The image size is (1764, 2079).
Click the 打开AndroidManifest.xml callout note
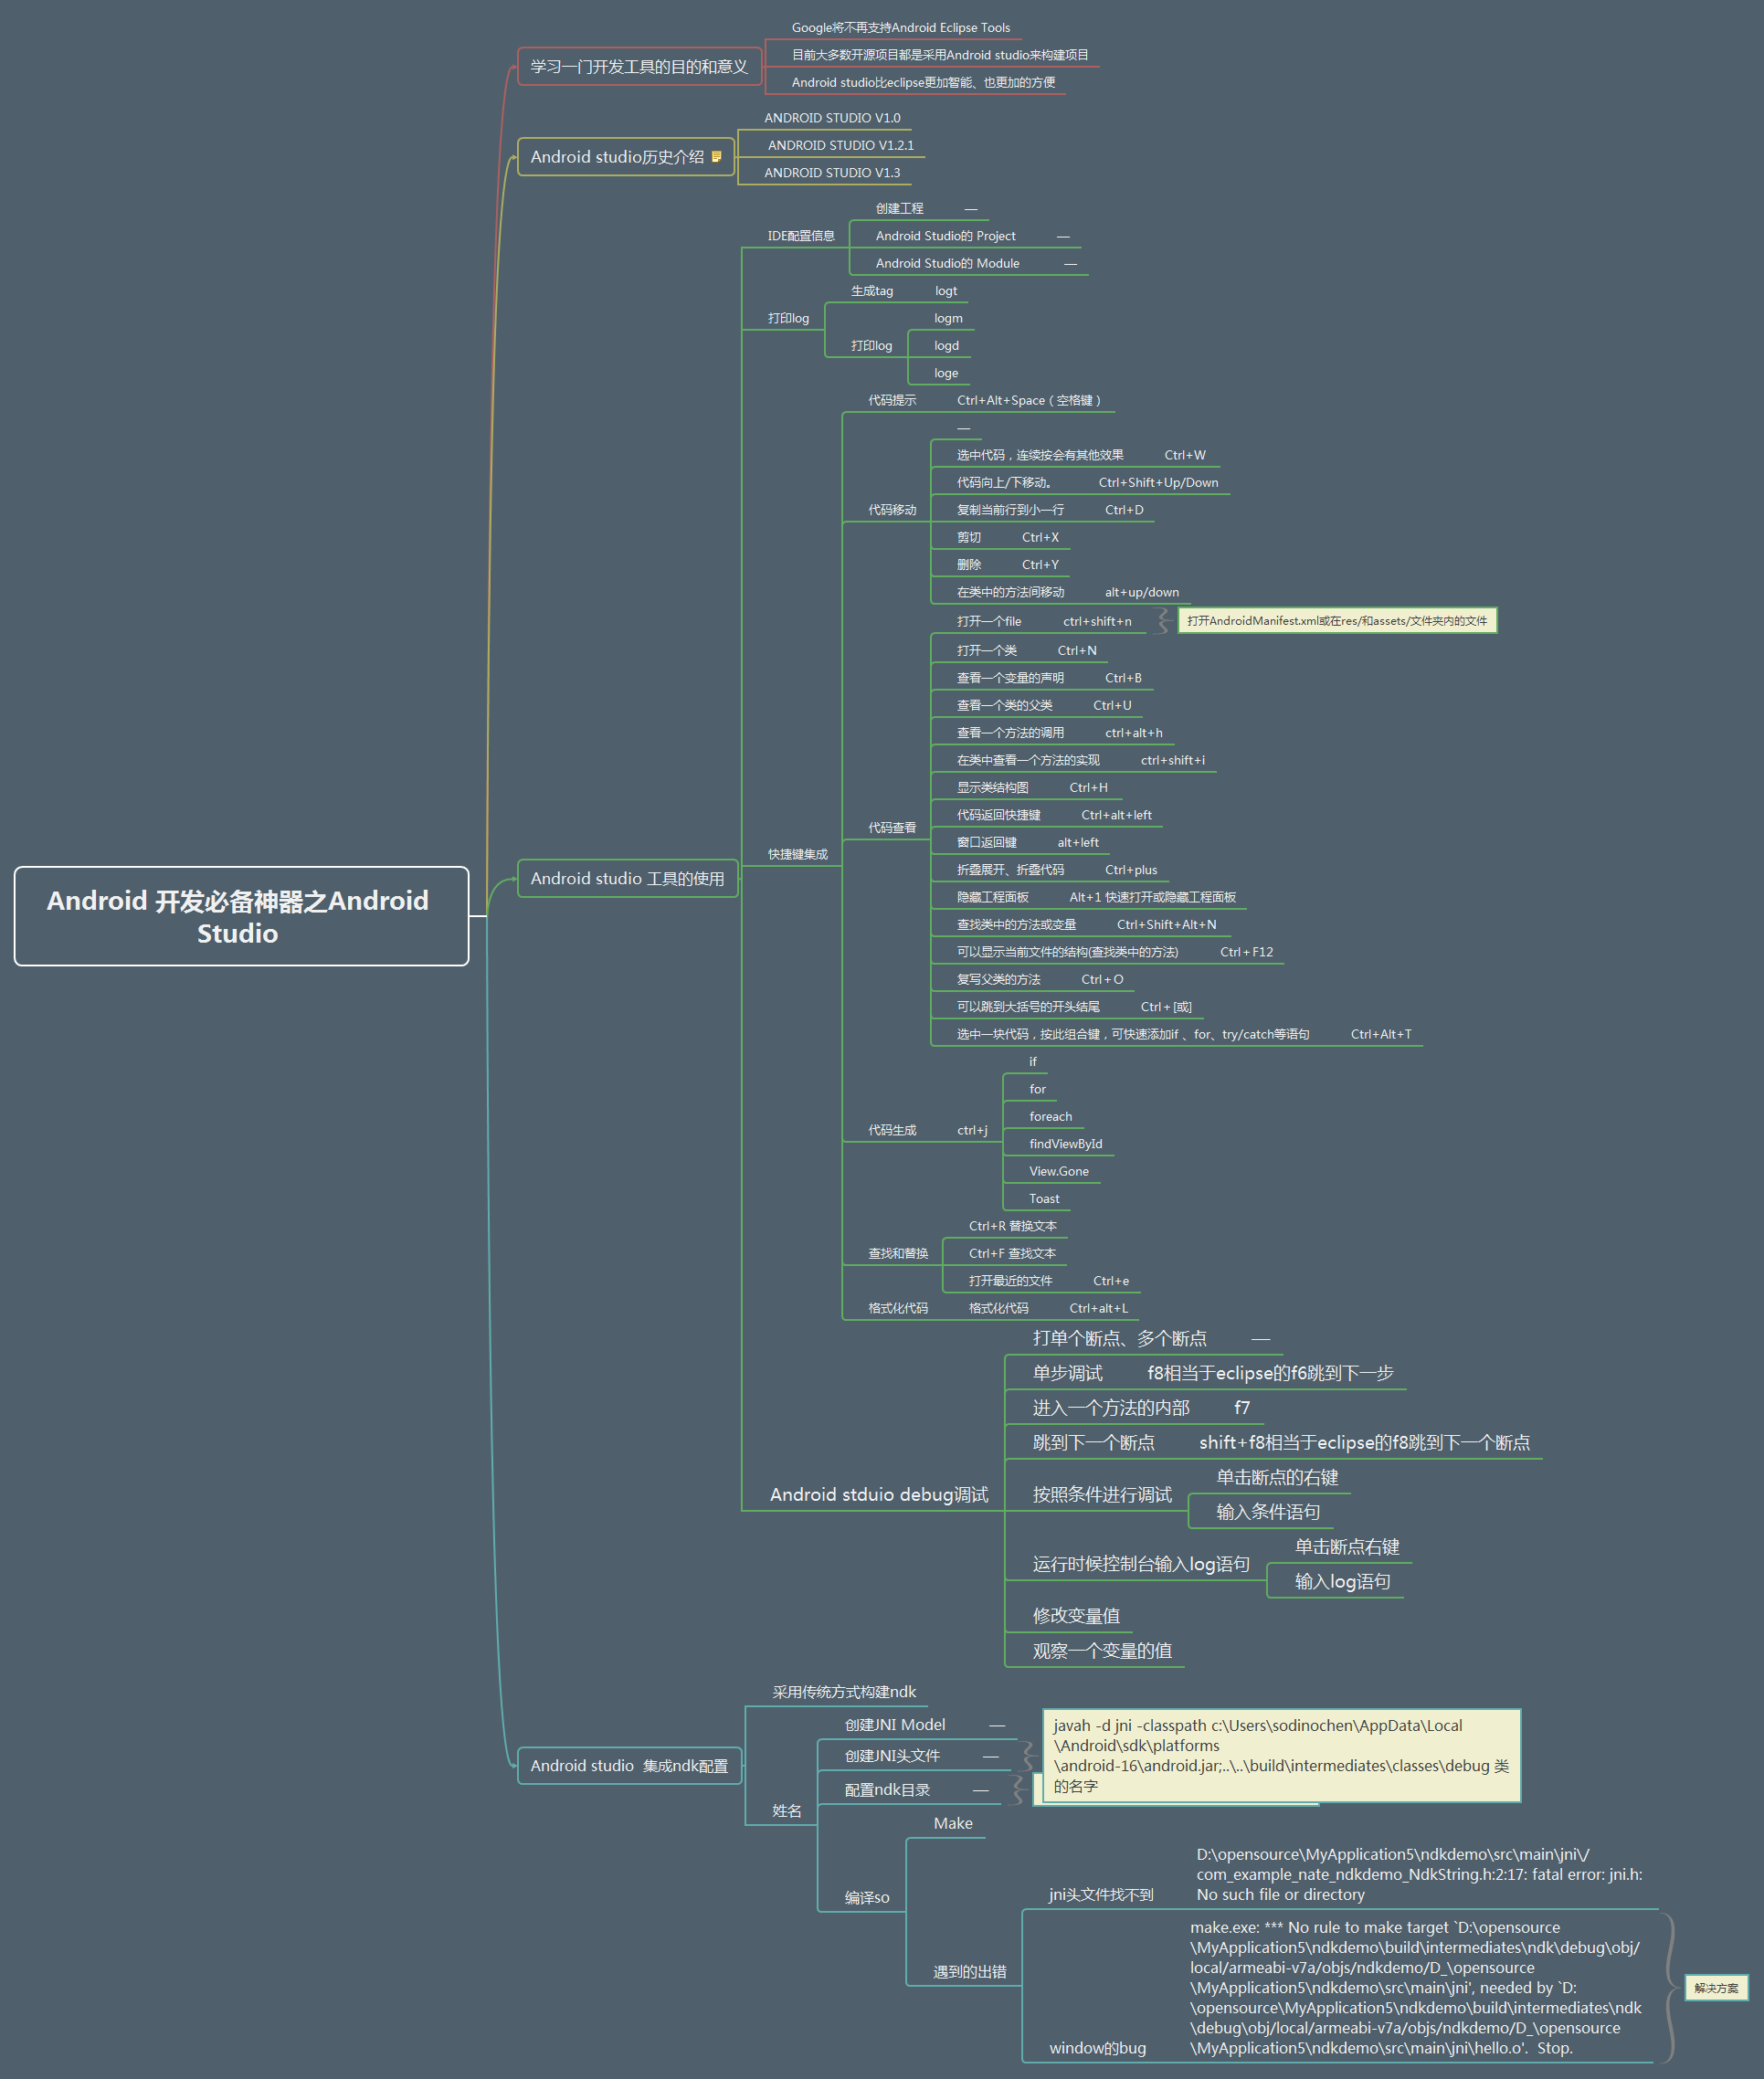[x=1337, y=621]
